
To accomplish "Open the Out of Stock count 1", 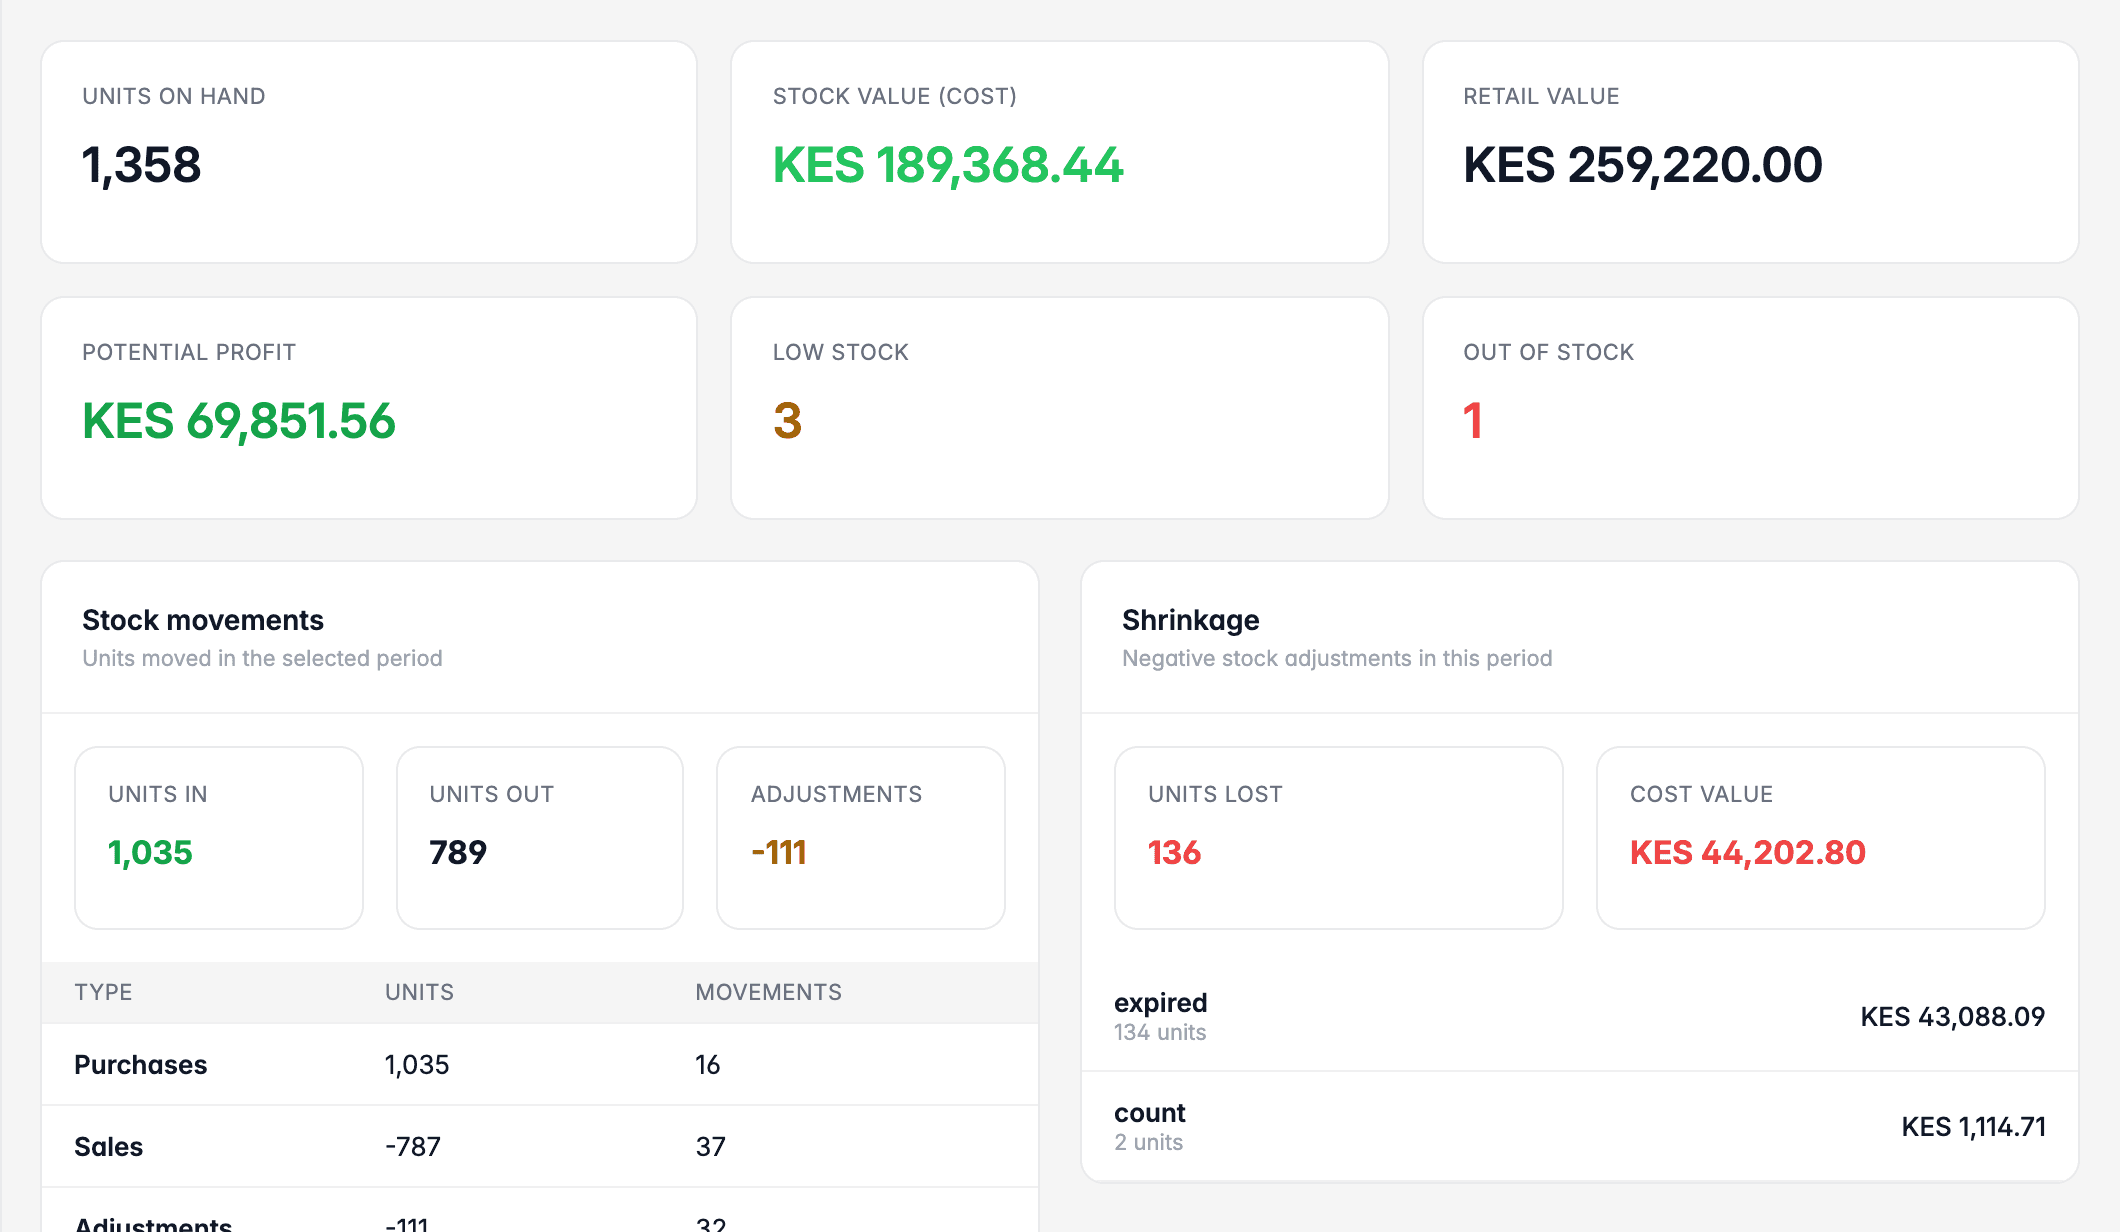I will tap(1472, 421).
